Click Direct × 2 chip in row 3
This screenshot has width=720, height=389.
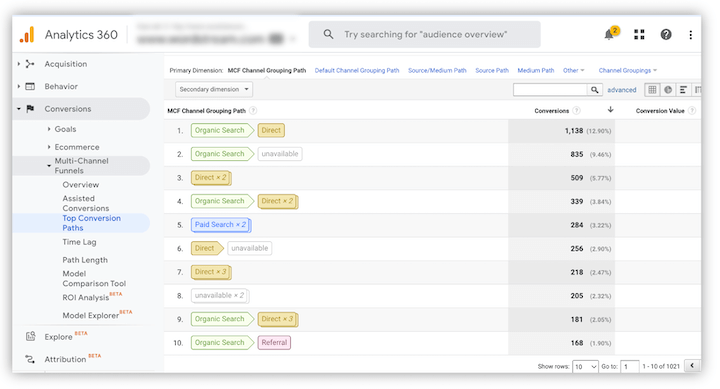tap(211, 178)
